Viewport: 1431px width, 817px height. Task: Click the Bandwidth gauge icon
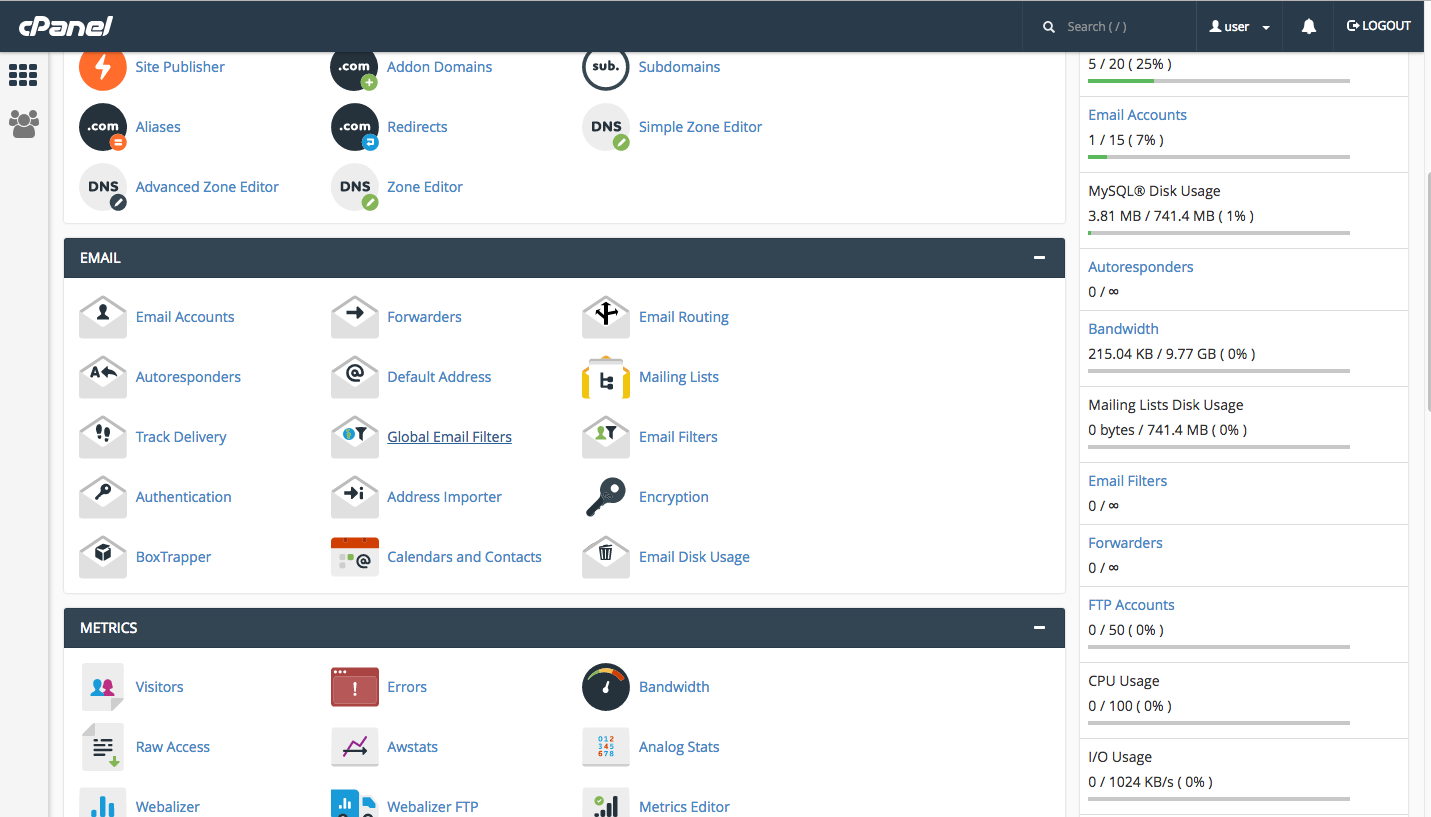pos(605,687)
